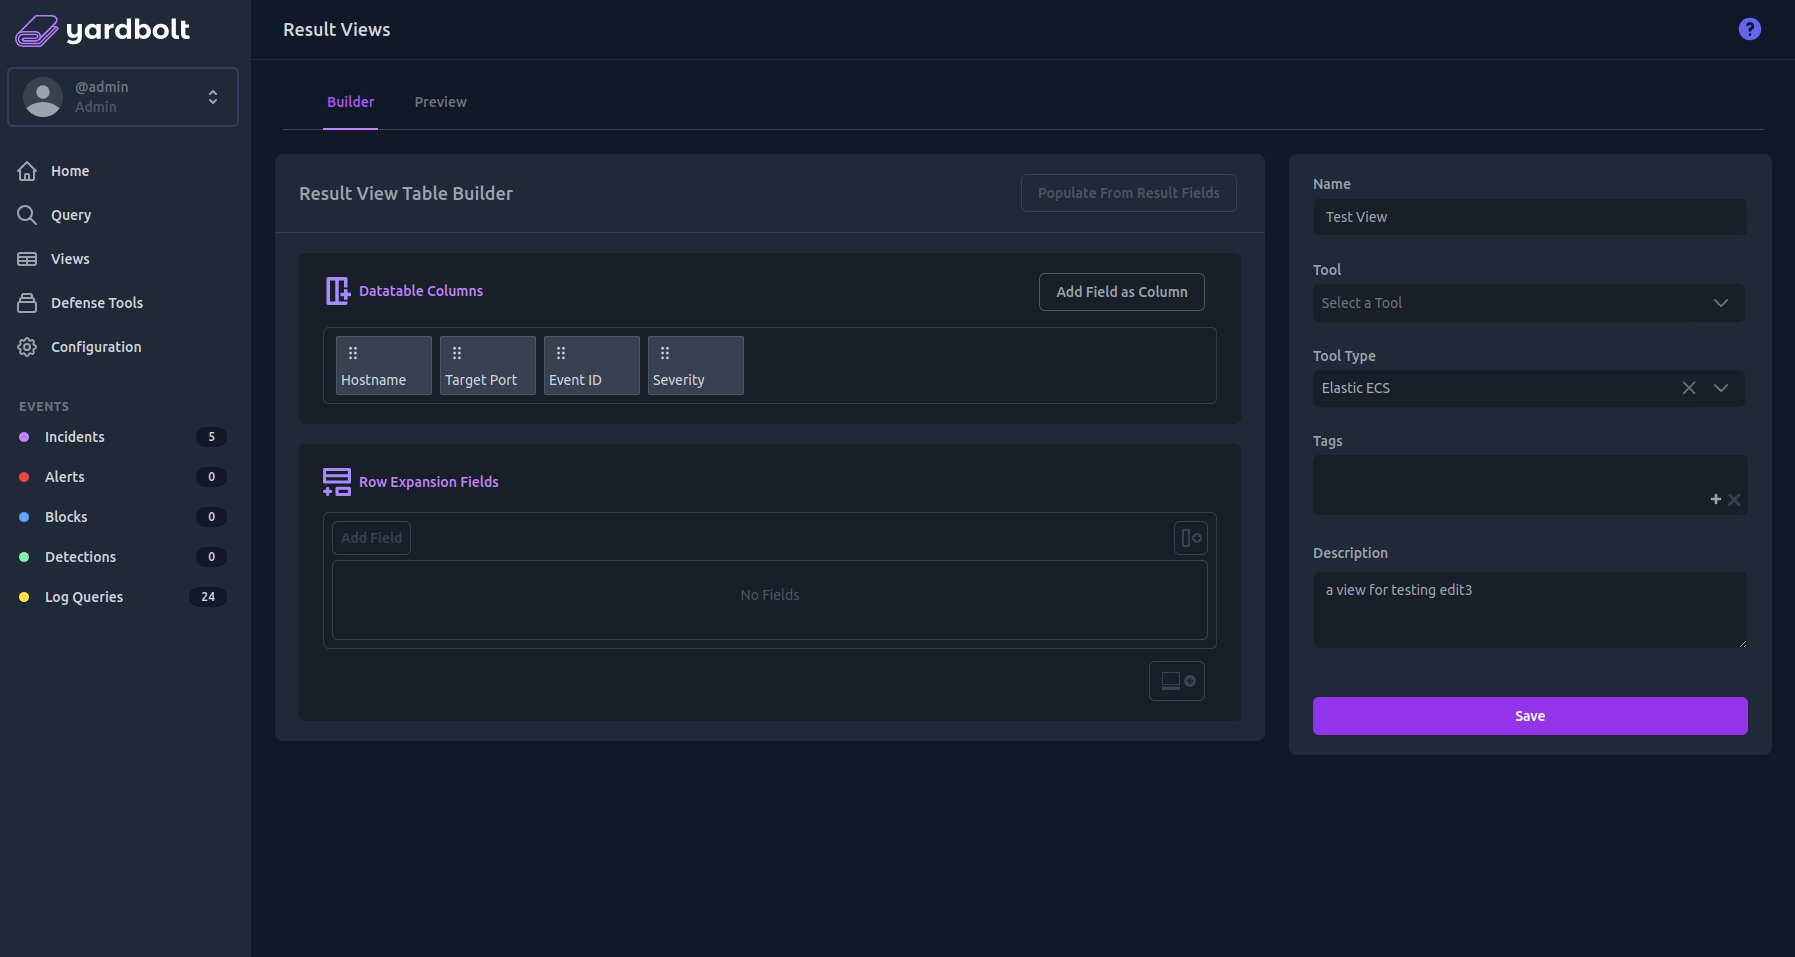Edit the Description text area
Viewport: 1795px width, 957px height.
[1530, 610]
